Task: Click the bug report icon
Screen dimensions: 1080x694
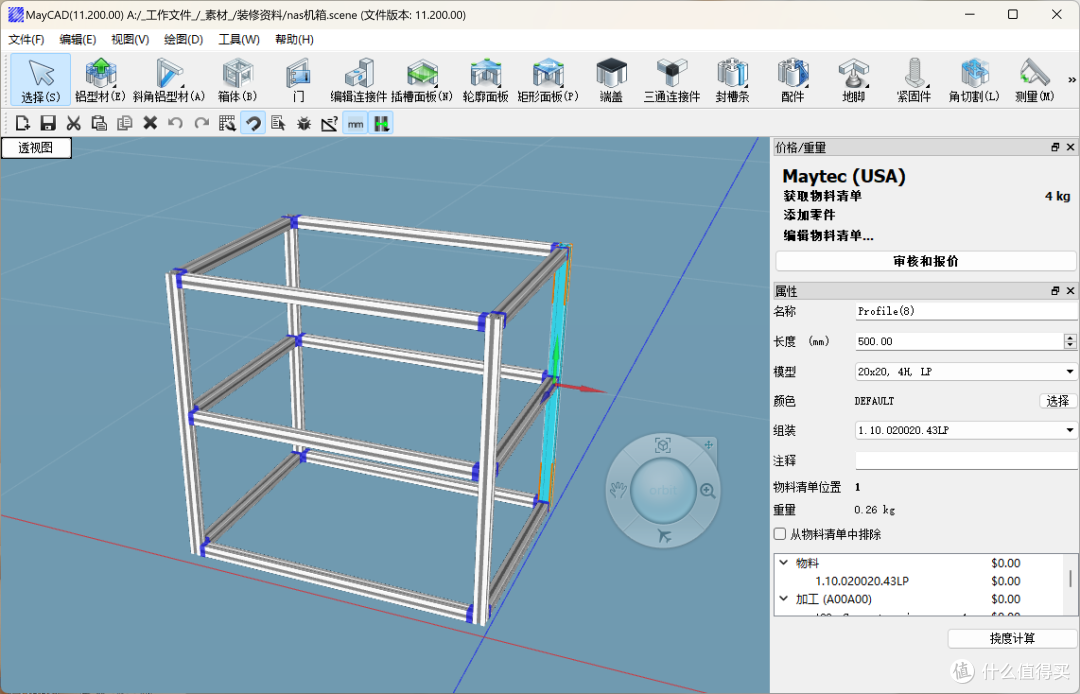Action: click(304, 123)
